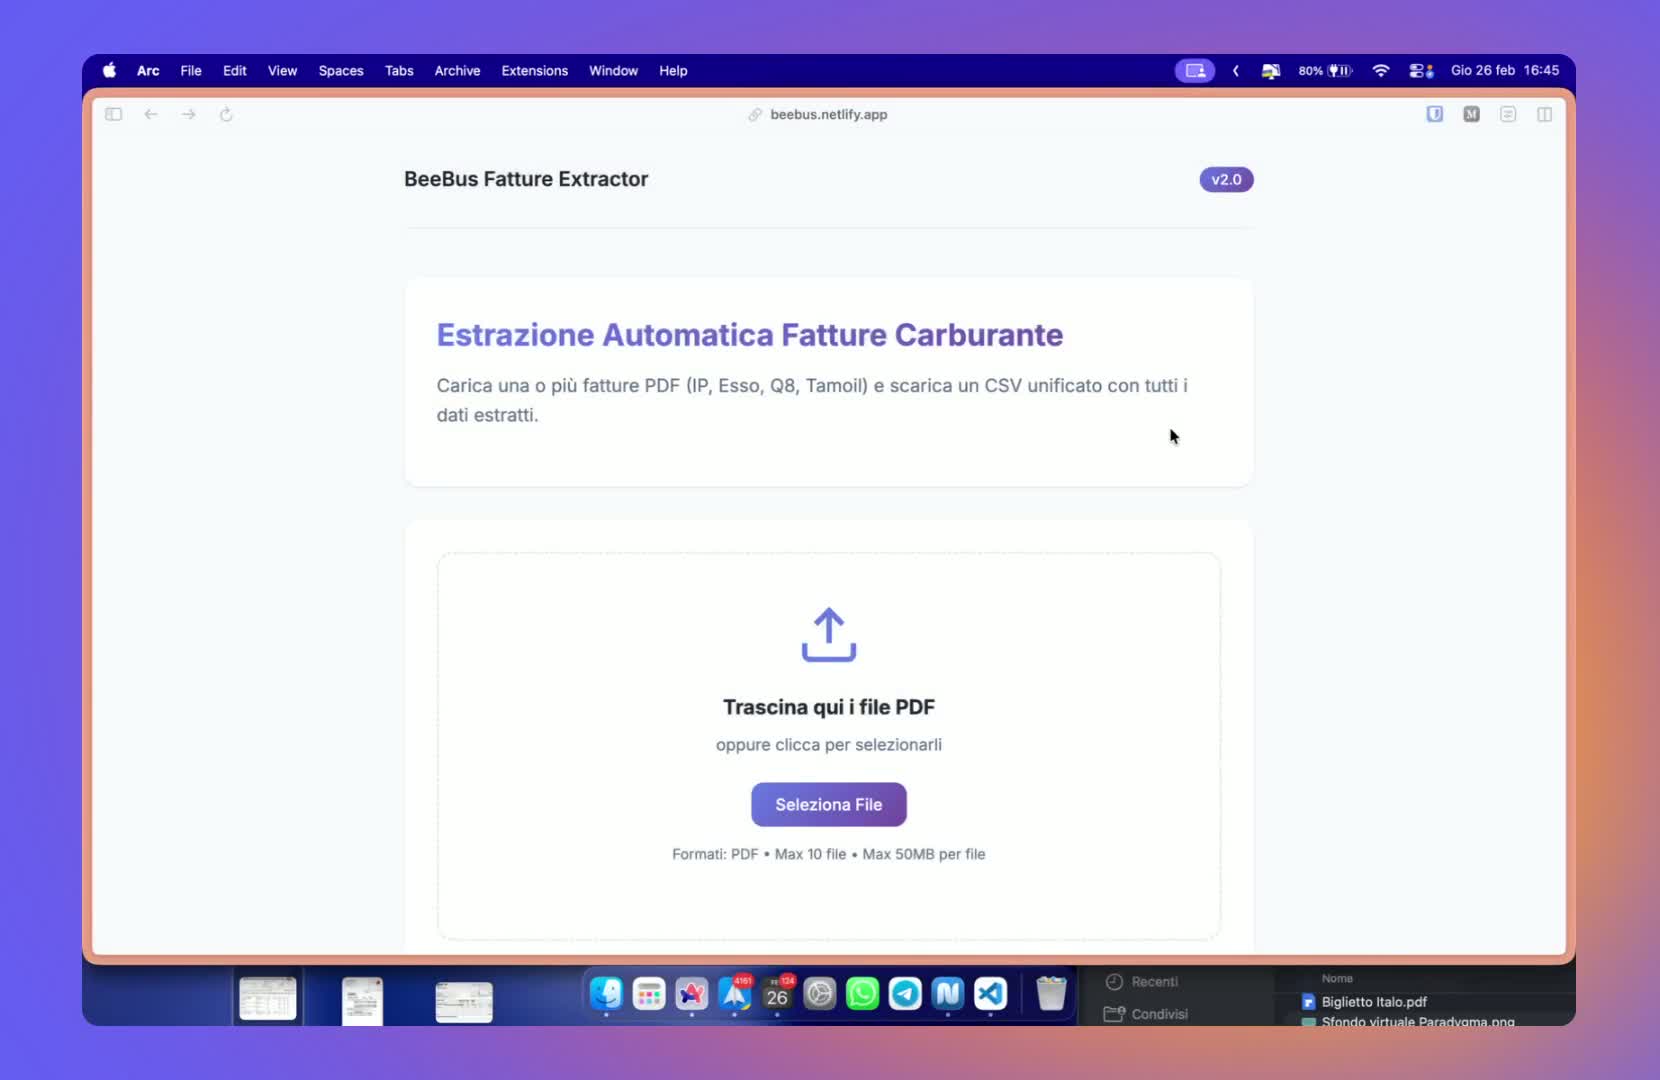1660x1080 pixels.
Task: Open Launchpad from the Dock
Action: point(649,994)
